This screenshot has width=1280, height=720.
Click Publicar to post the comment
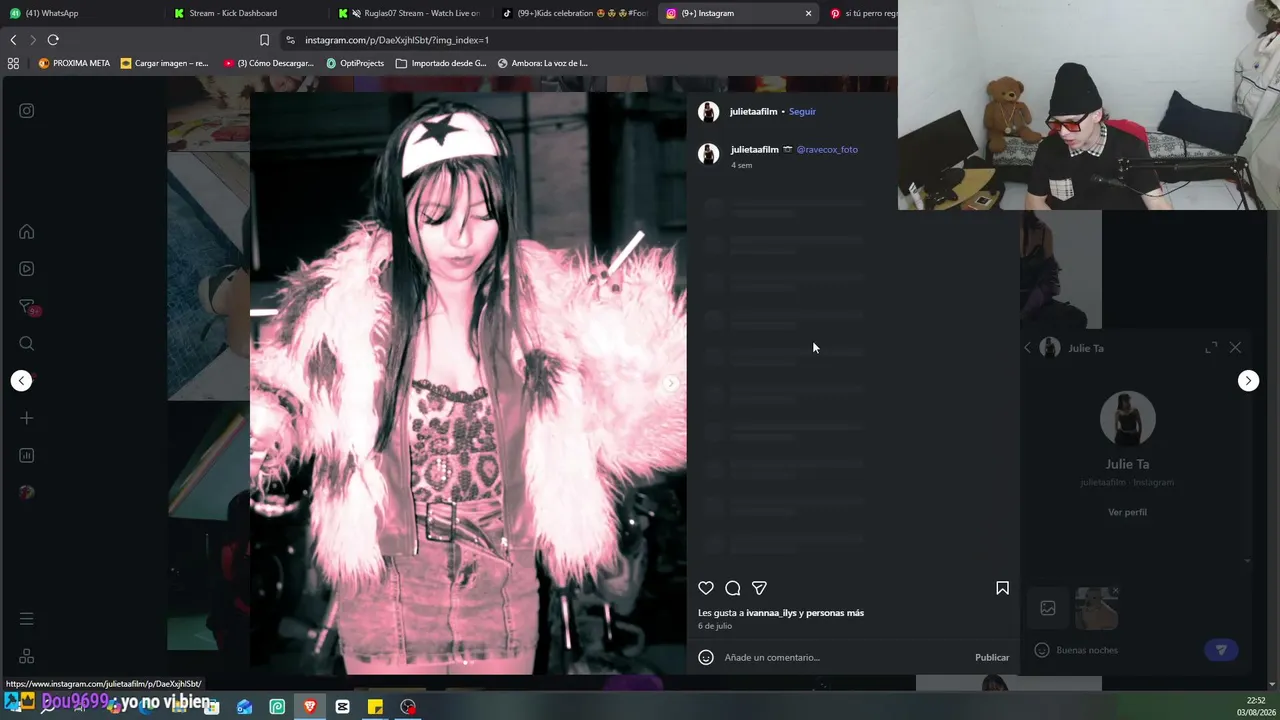coord(992,657)
